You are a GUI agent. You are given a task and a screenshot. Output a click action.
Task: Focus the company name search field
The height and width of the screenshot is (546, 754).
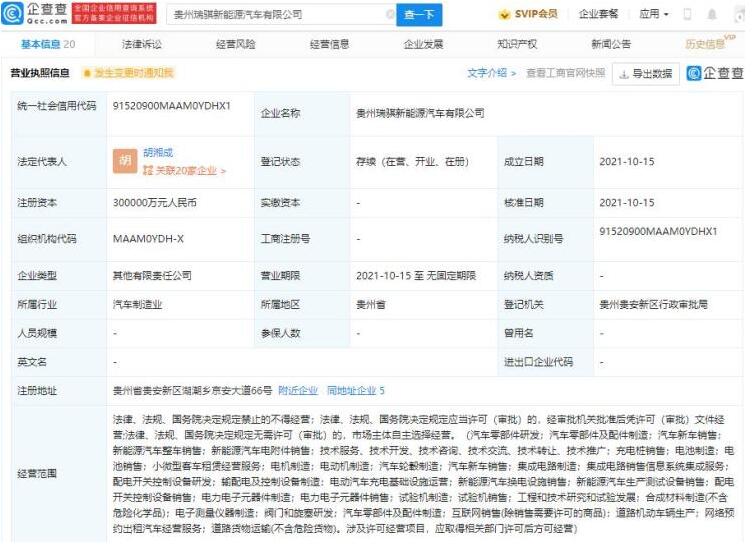coord(281,15)
